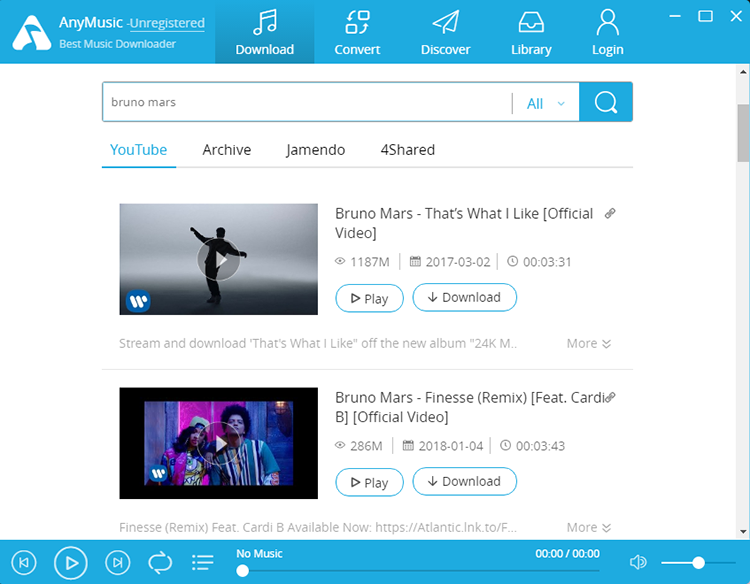Click the AnyMusic logo icon
The width and height of the screenshot is (750, 584).
[32, 33]
